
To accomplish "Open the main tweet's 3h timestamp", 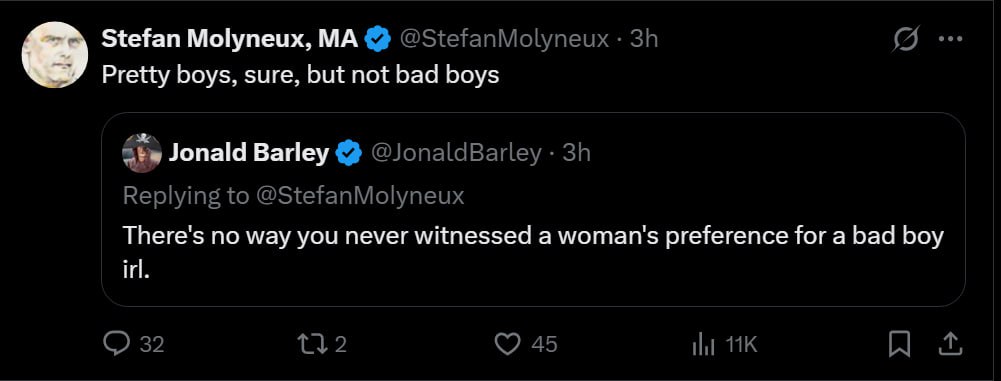I will 644,40.
